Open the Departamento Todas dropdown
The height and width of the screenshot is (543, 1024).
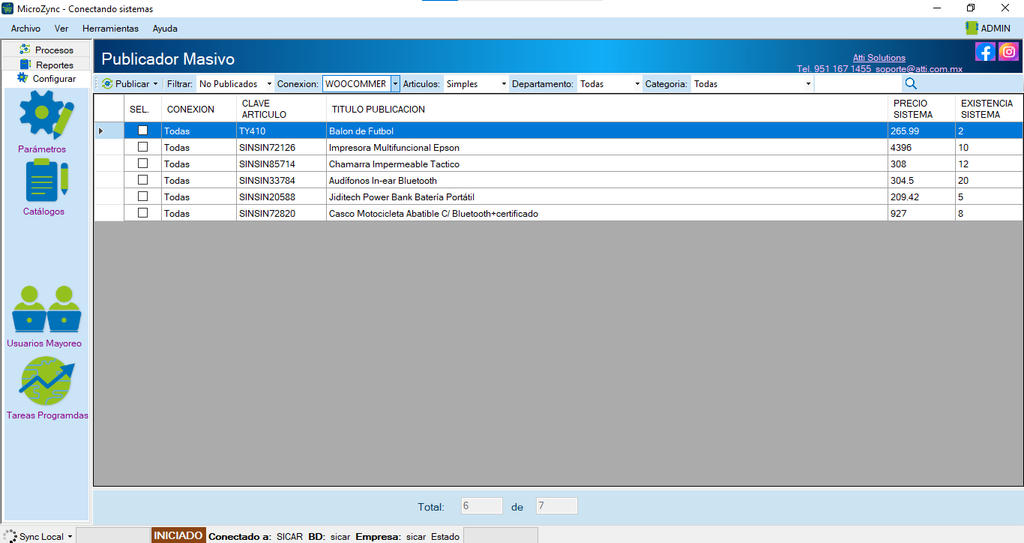pyautogui.click(x=609, y=84)
